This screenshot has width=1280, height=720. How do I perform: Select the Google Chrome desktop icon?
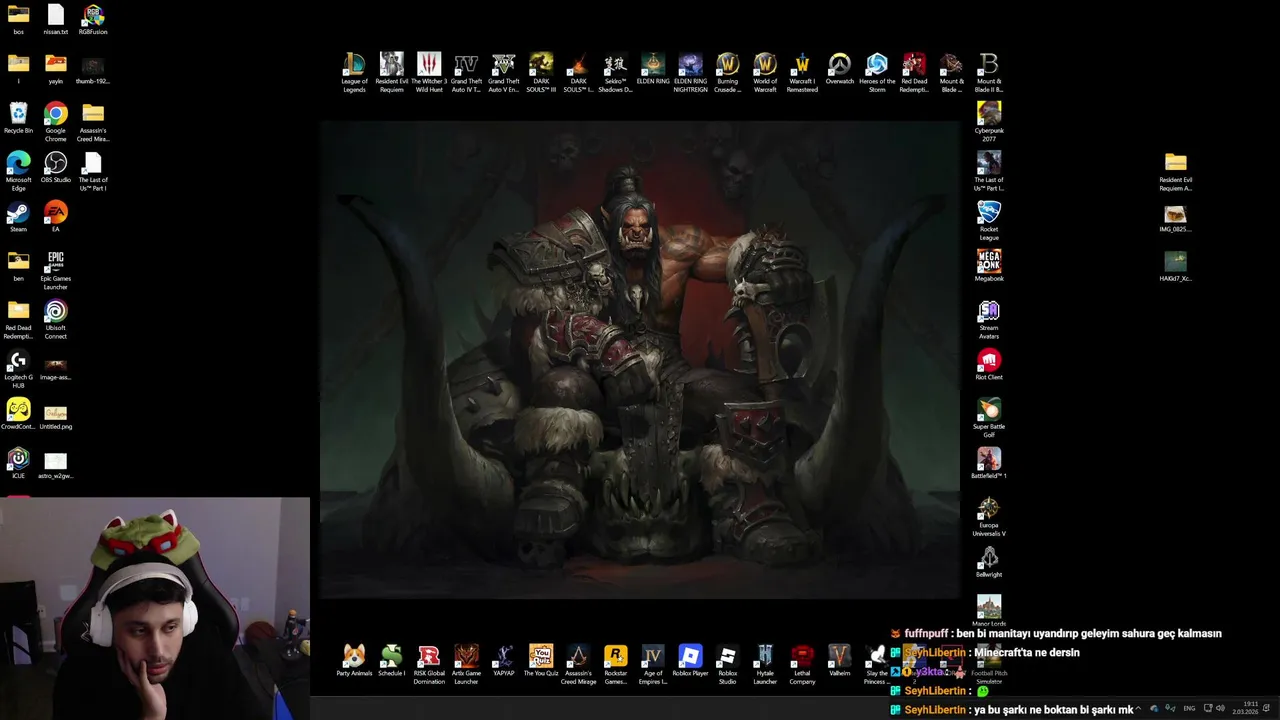point(56,121)
